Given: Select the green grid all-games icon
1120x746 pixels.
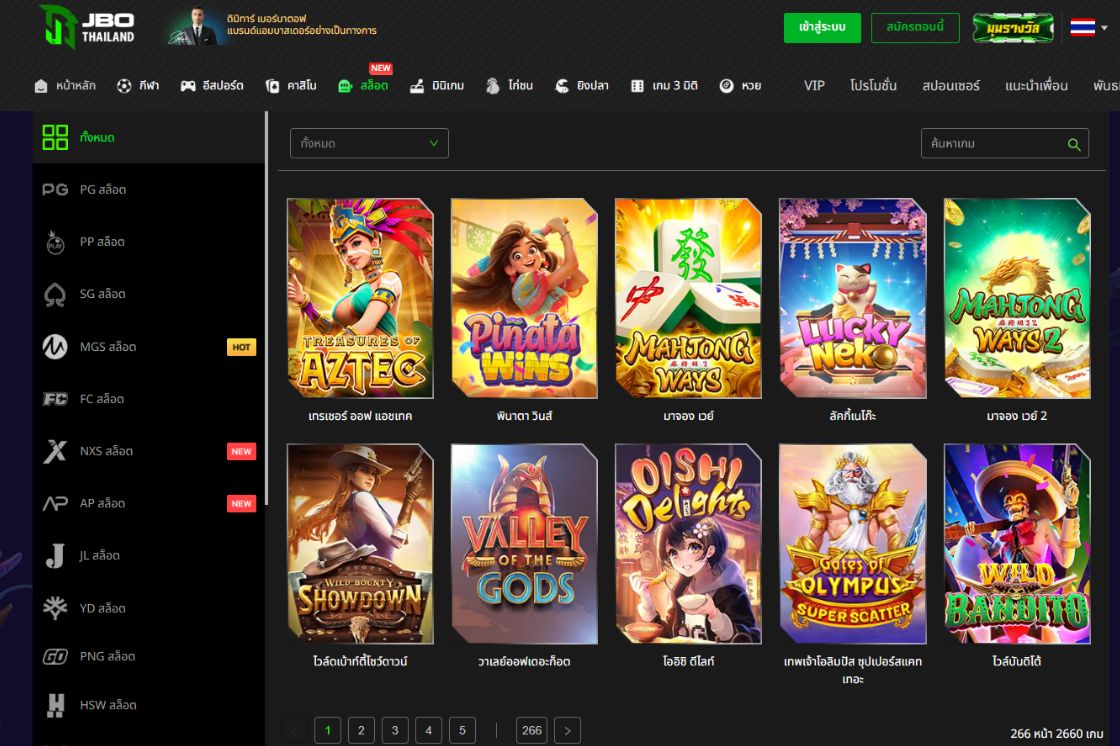Looking at the screenshot, I should [x=55, y=138].
